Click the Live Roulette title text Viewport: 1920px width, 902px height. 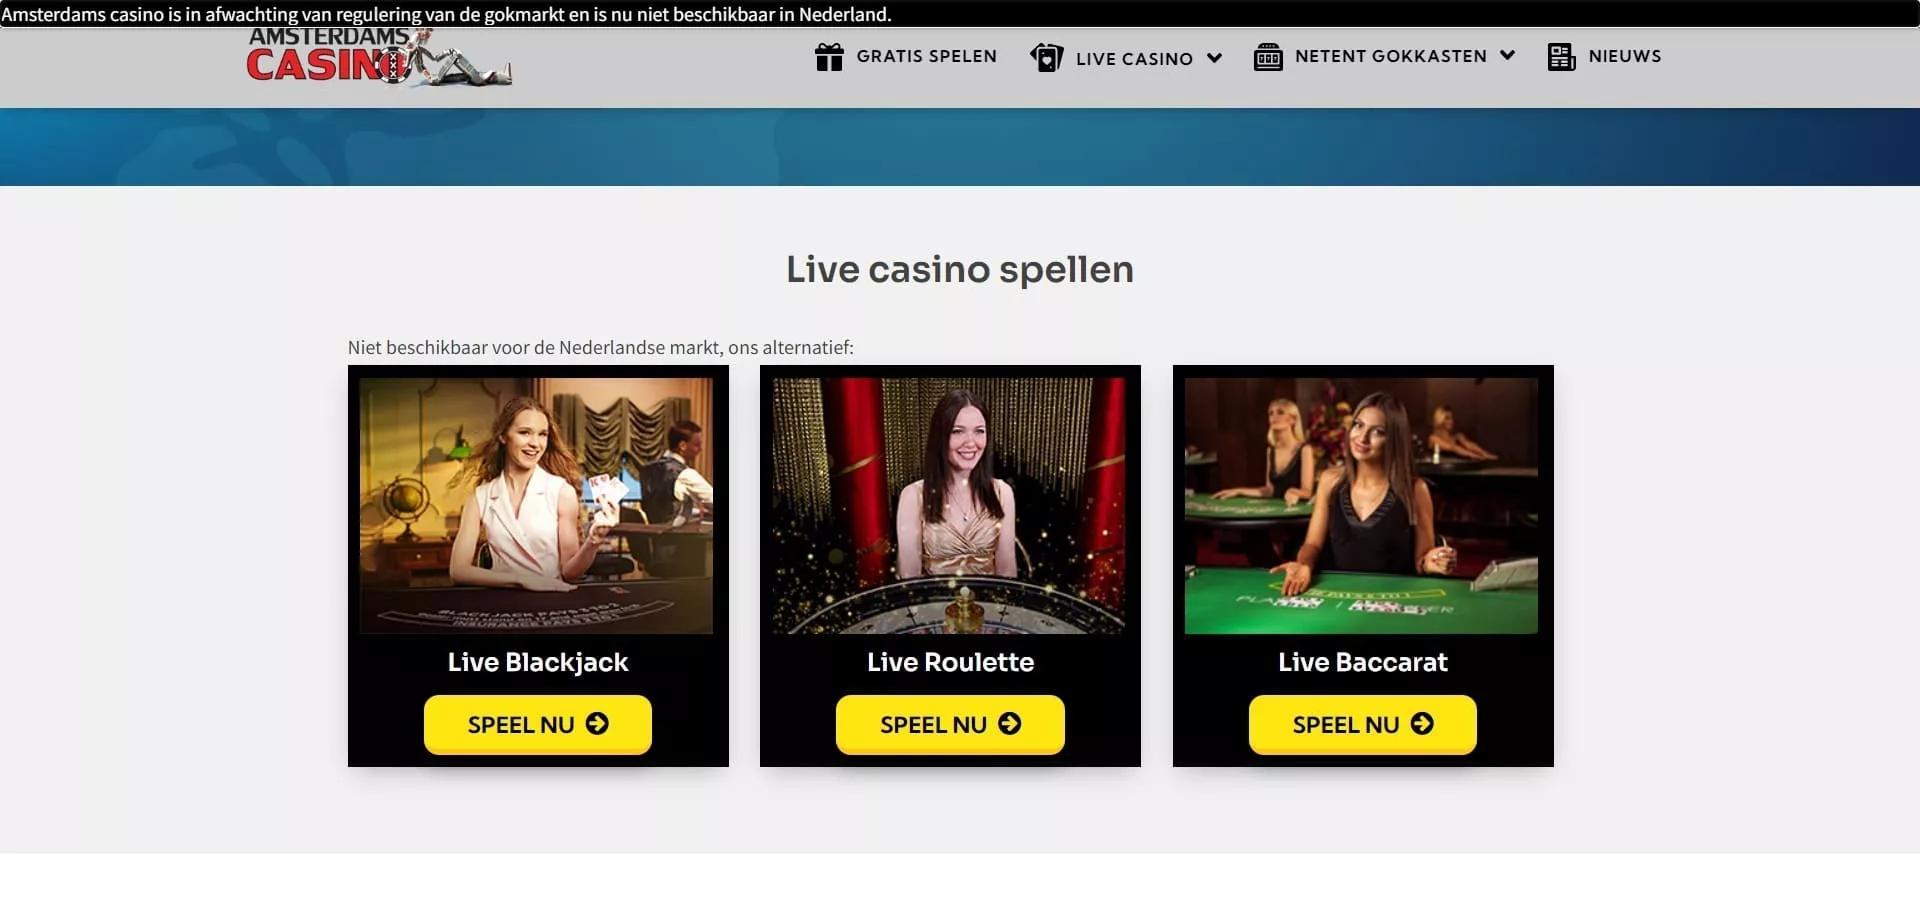point(950,662)
